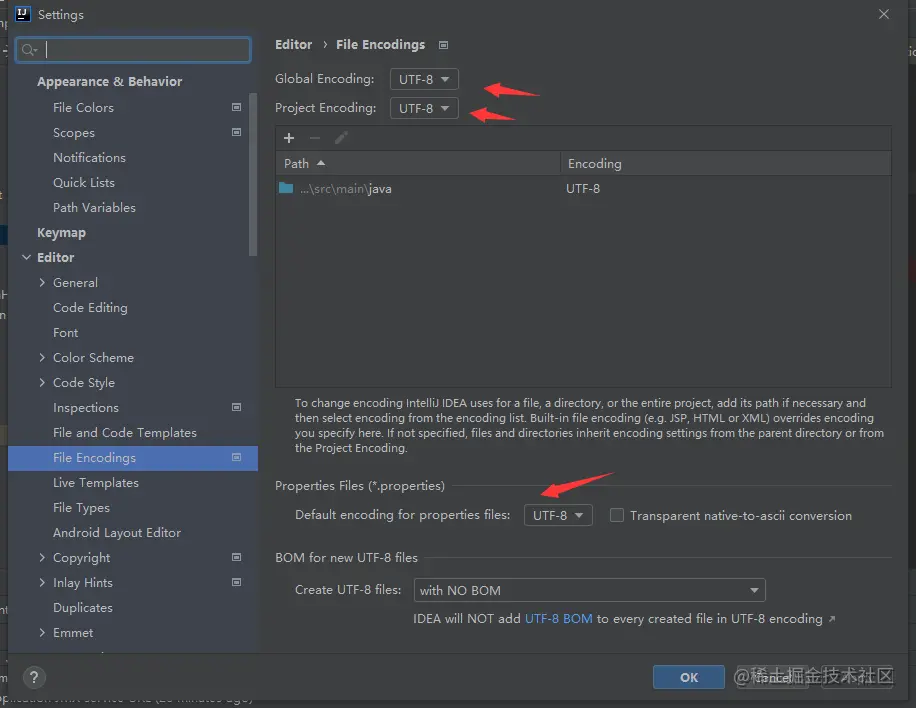Click the external link arrow after BOM note

point(832,619)
